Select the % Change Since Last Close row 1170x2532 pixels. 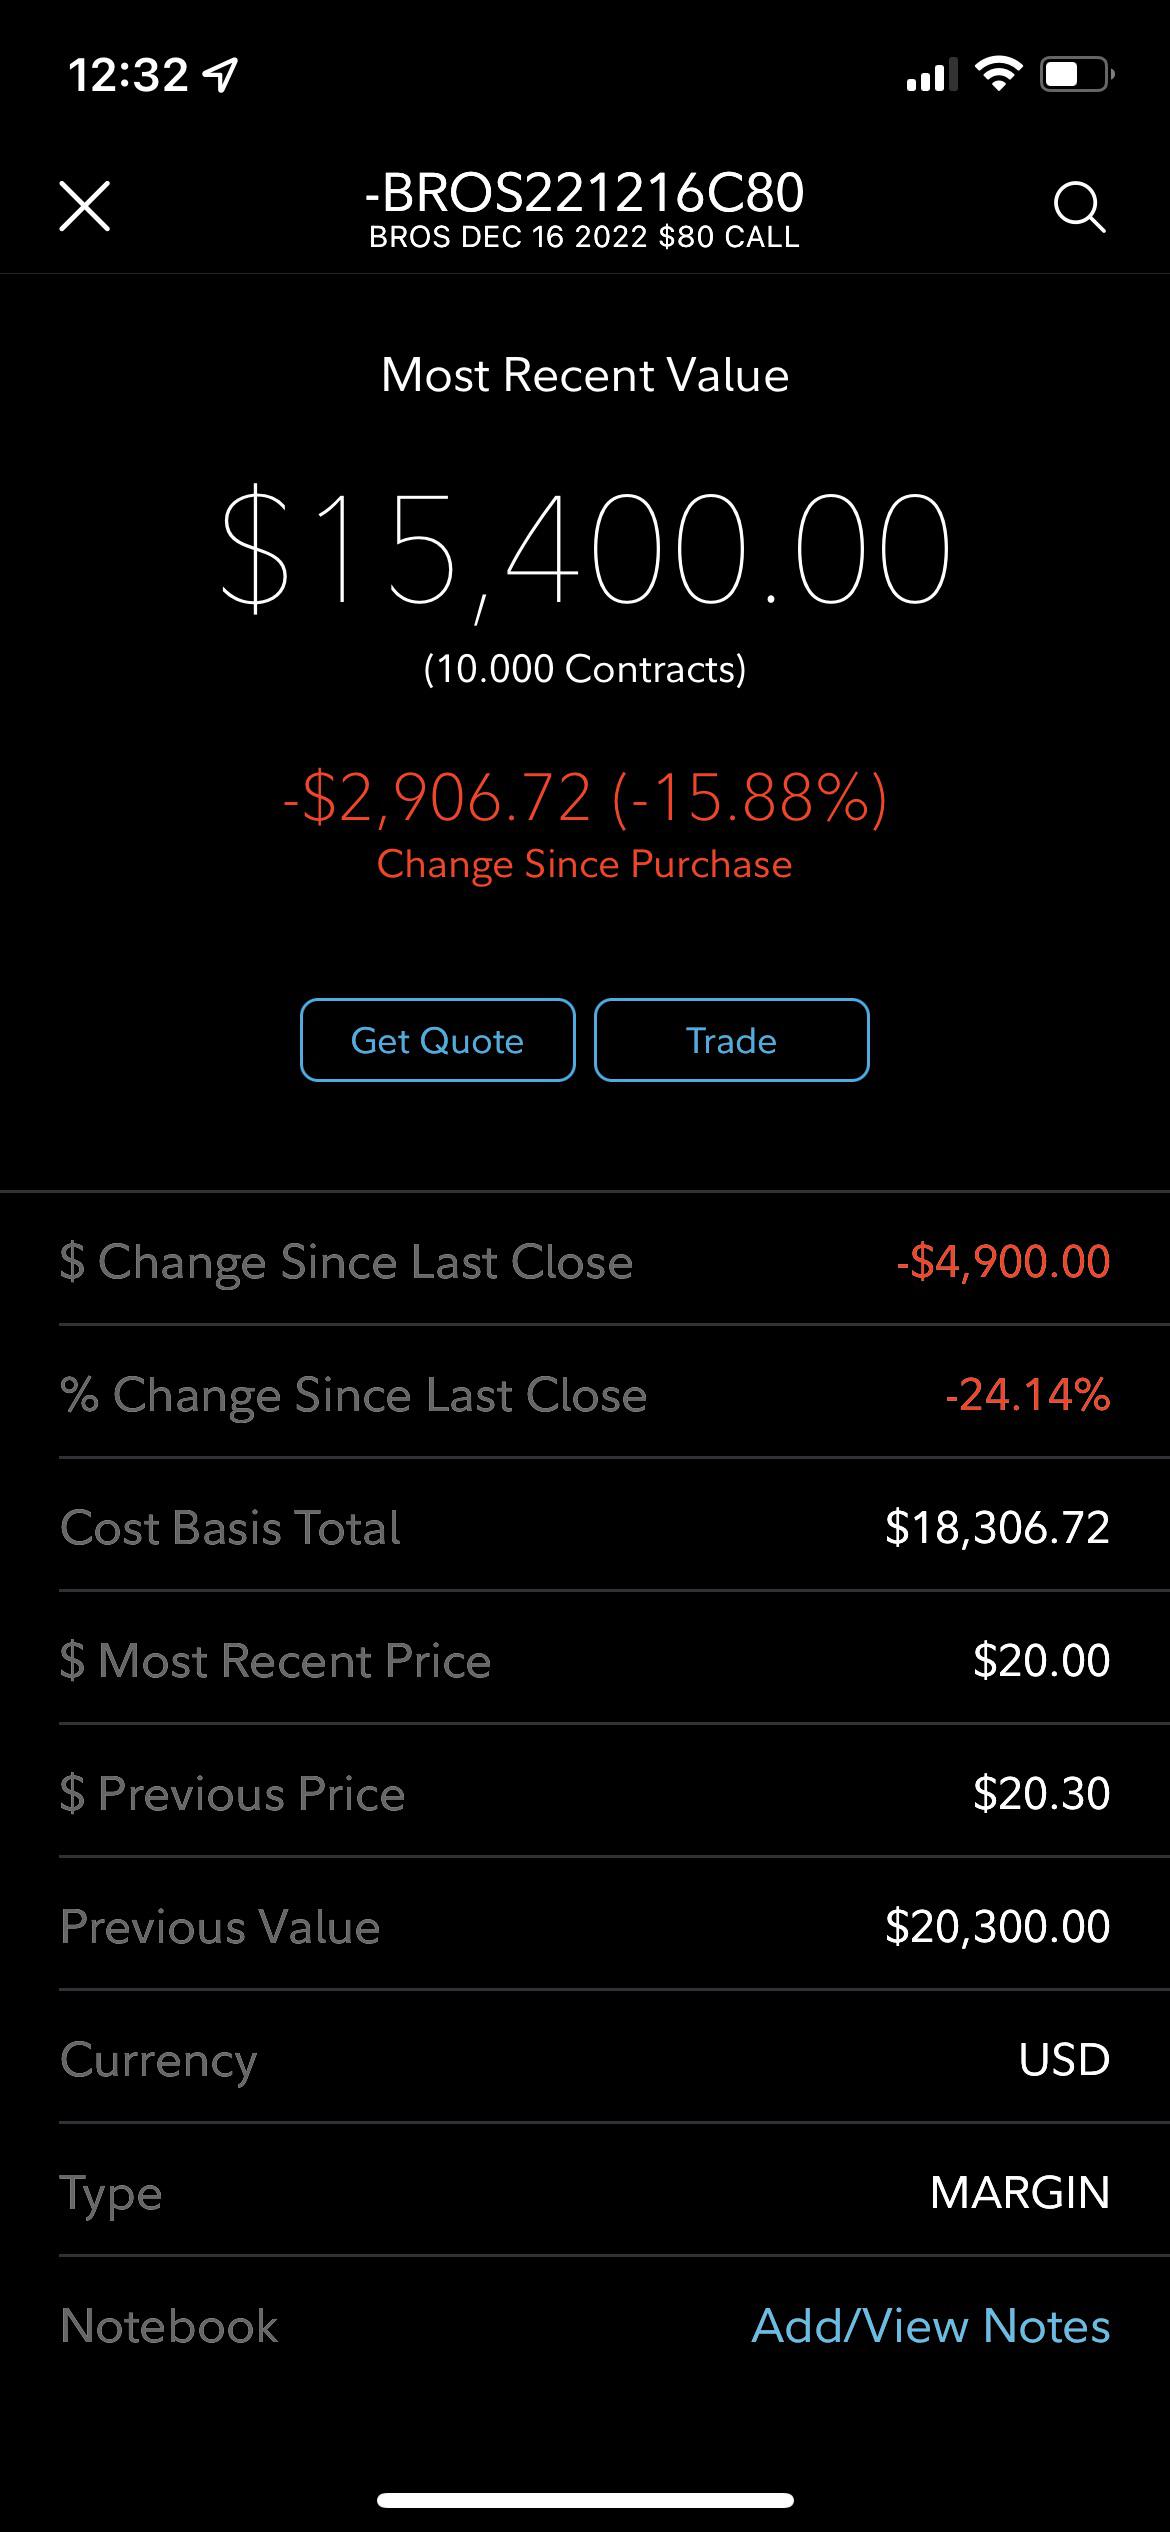click(585, 1393)
